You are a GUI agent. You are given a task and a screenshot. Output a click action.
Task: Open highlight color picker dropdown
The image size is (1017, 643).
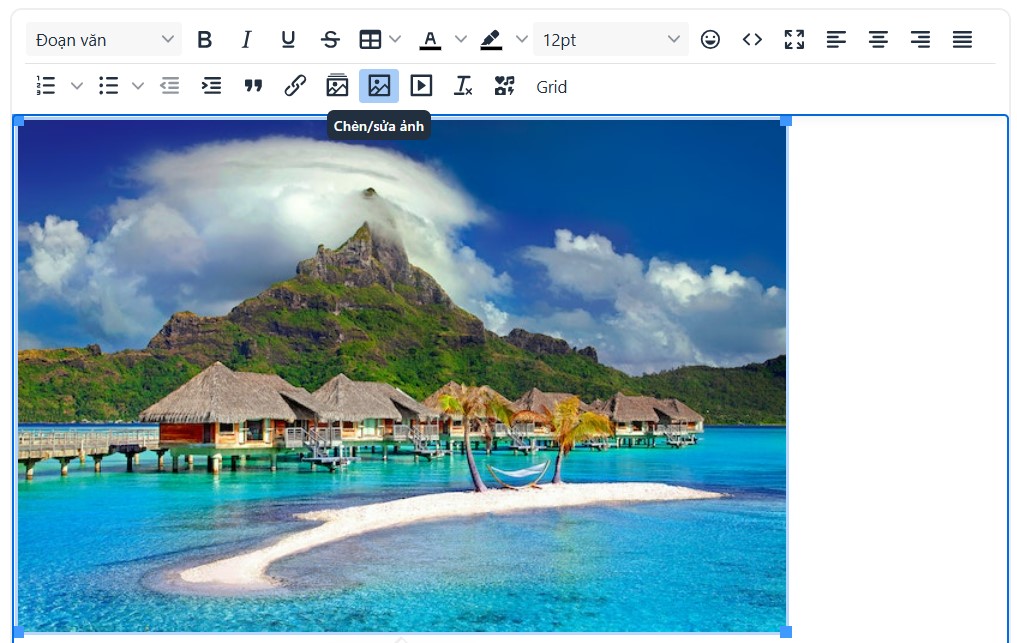521,40
